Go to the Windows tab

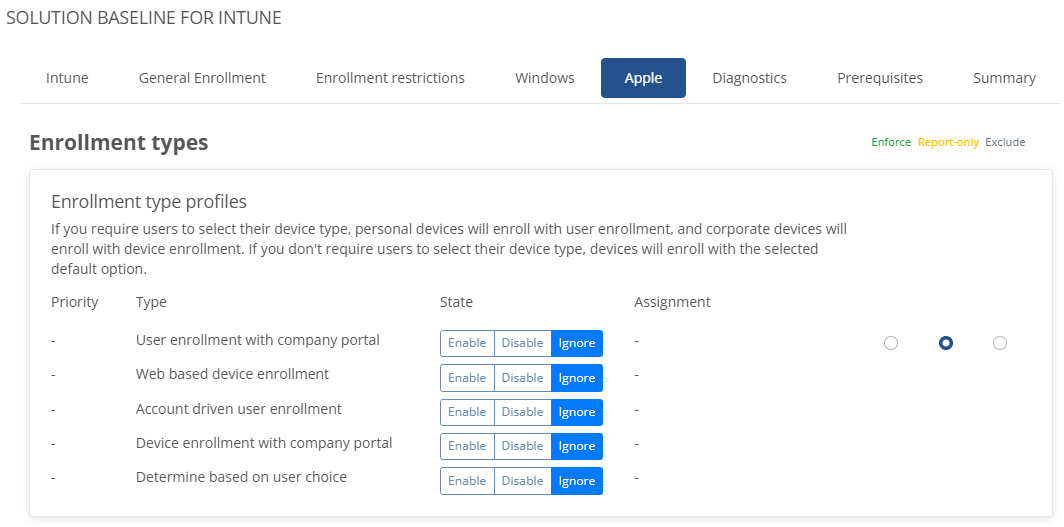pyautogui.click(x=545, y=78)
